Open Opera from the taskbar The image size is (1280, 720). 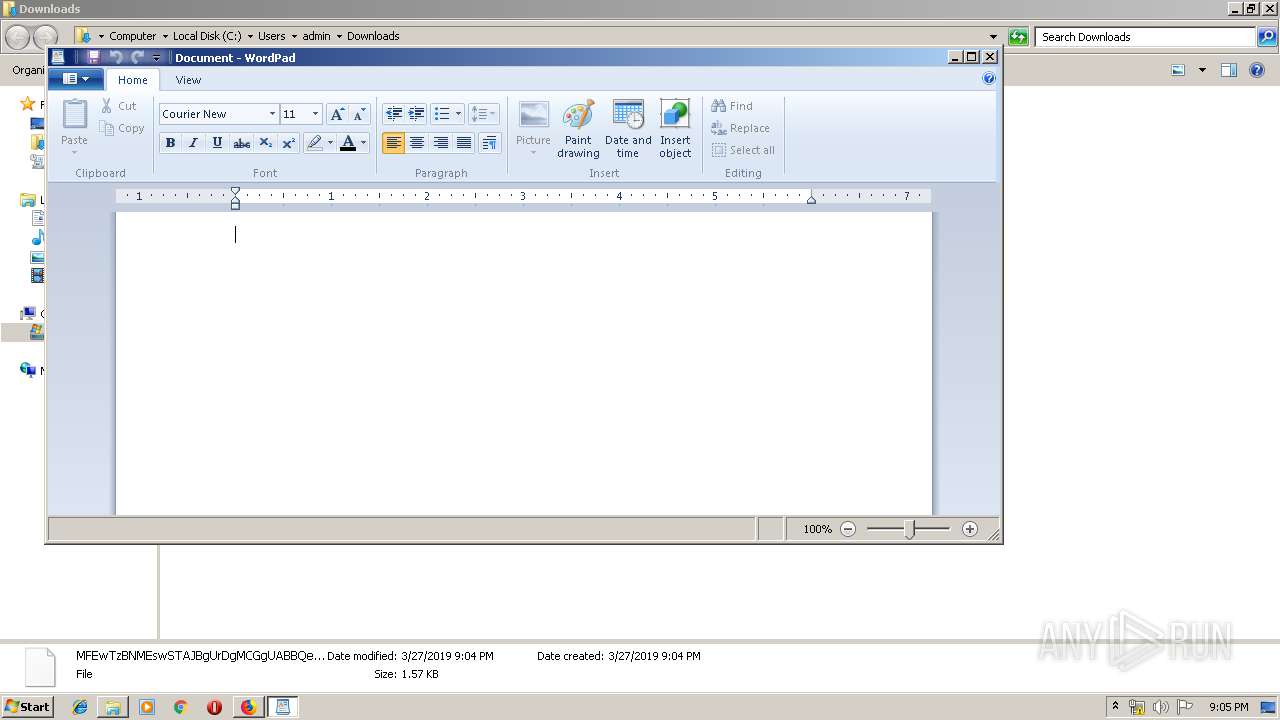[214, 707]
